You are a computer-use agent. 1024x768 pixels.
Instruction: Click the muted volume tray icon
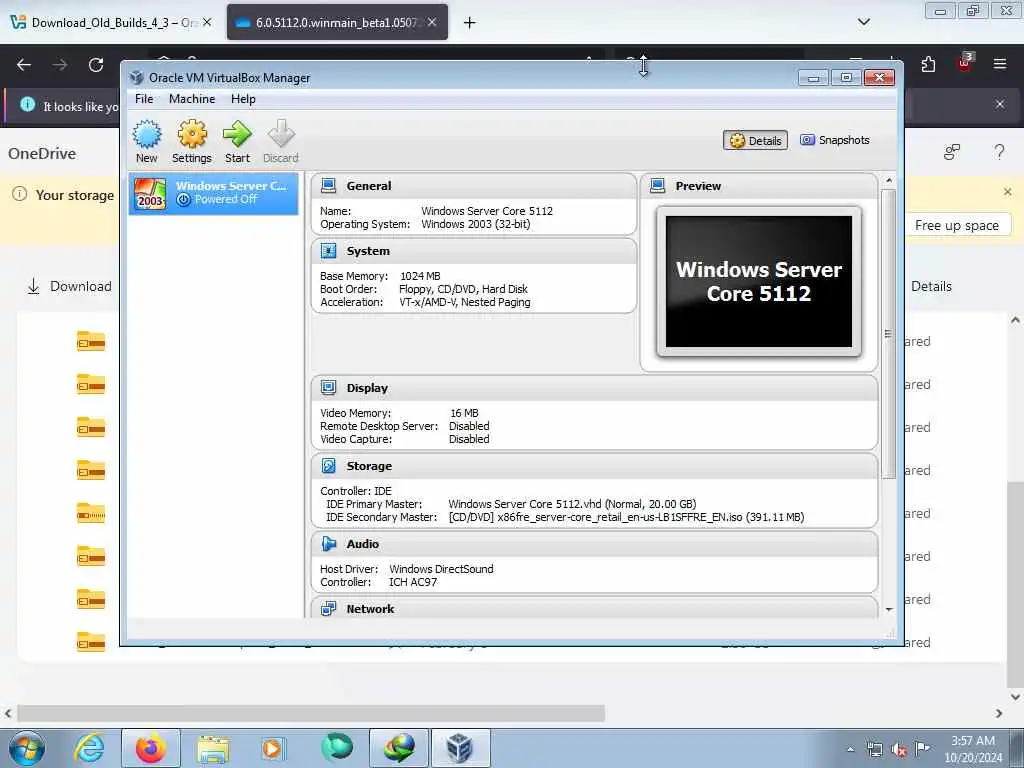[x=899, y=750]
